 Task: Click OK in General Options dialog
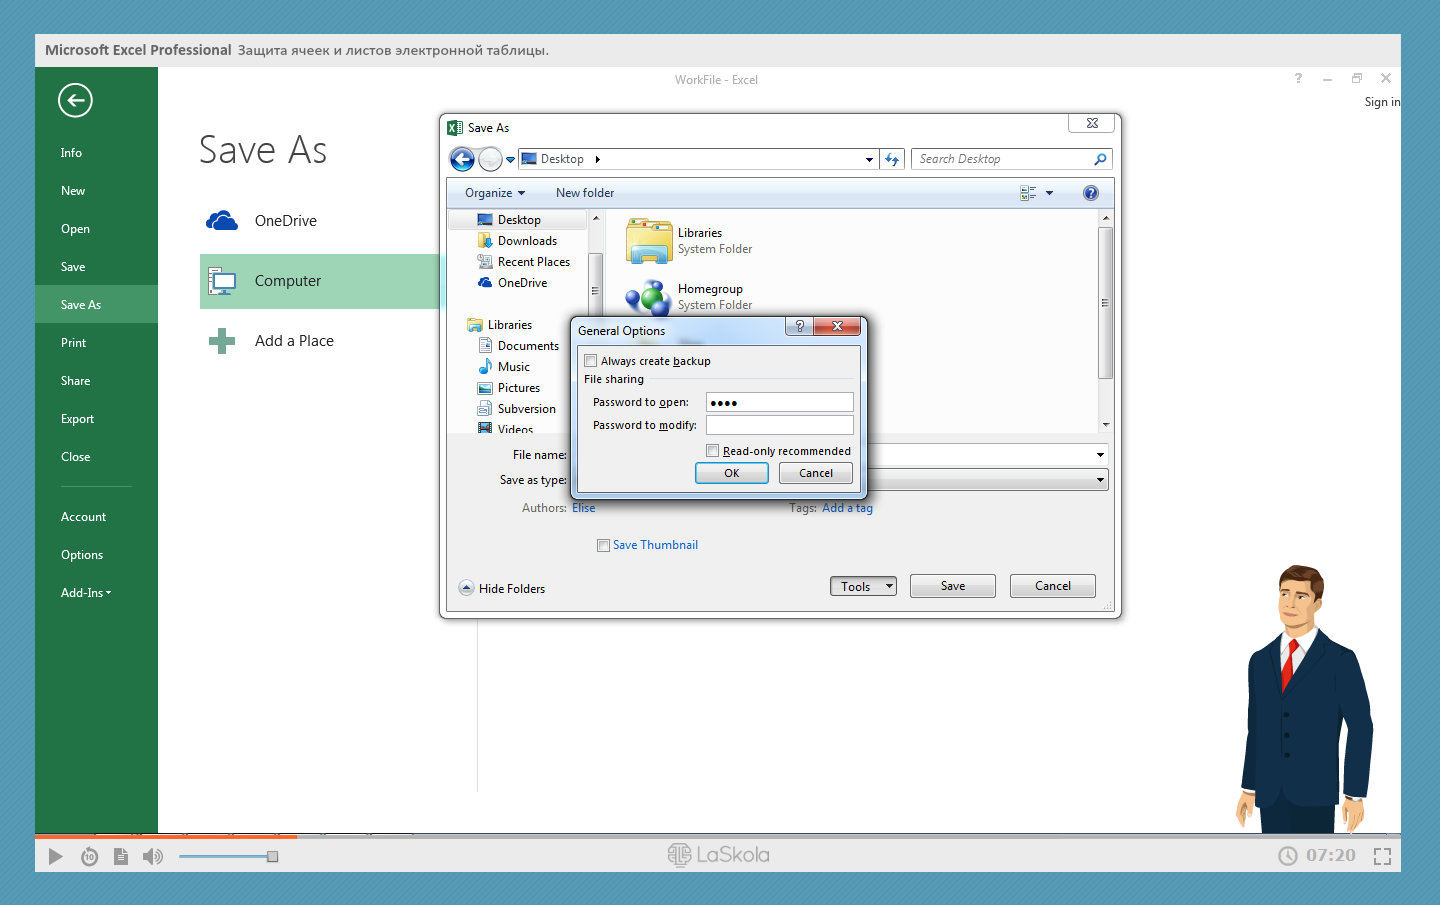coord(731,473)
